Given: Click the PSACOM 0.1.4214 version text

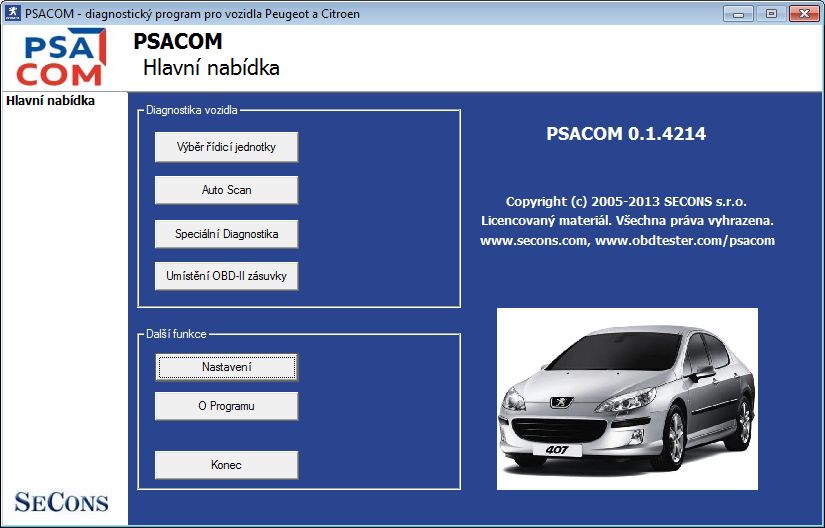Looking at the screenshot, I should (626, 134).
